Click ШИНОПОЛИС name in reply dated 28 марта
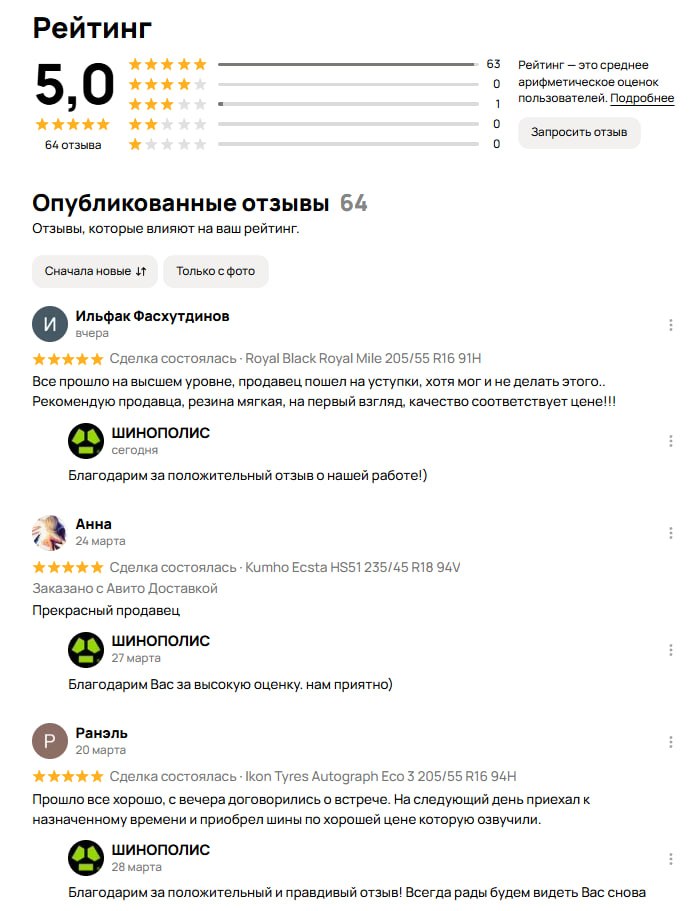The width and height of the screenshot is (698, 911). click(x=160, y=849)
